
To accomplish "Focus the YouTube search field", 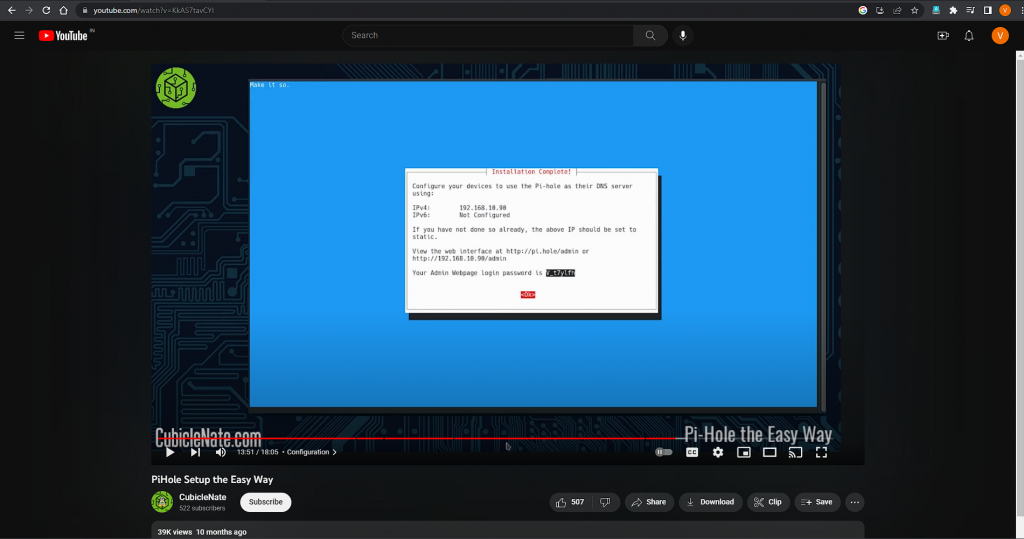I will 488,35.
